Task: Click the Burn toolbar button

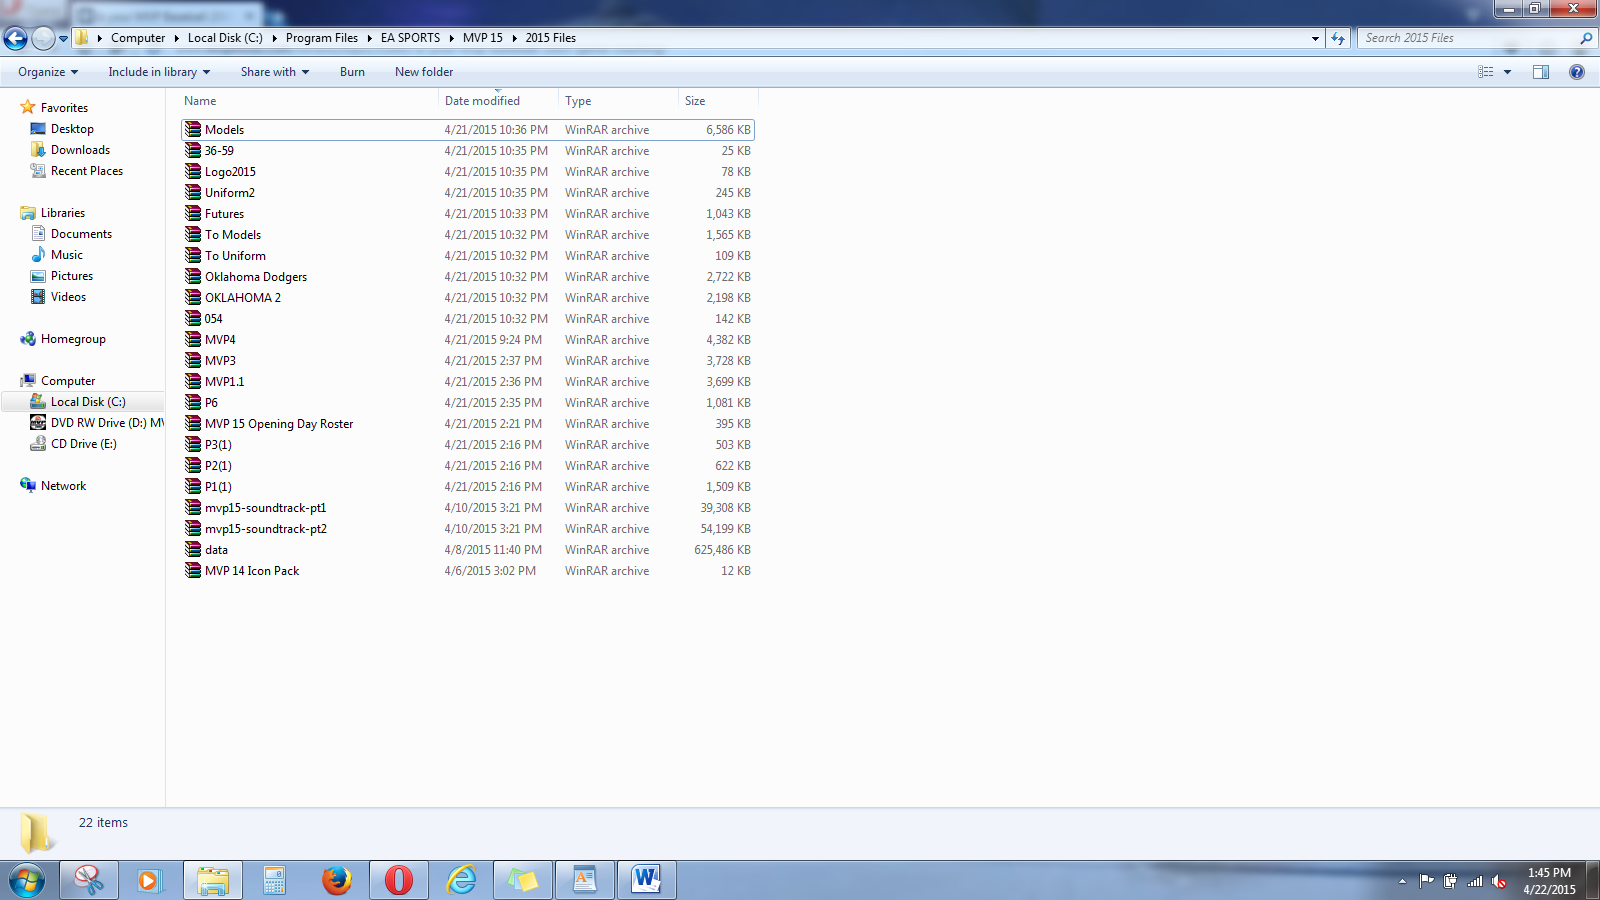Action: pos(352,72)
